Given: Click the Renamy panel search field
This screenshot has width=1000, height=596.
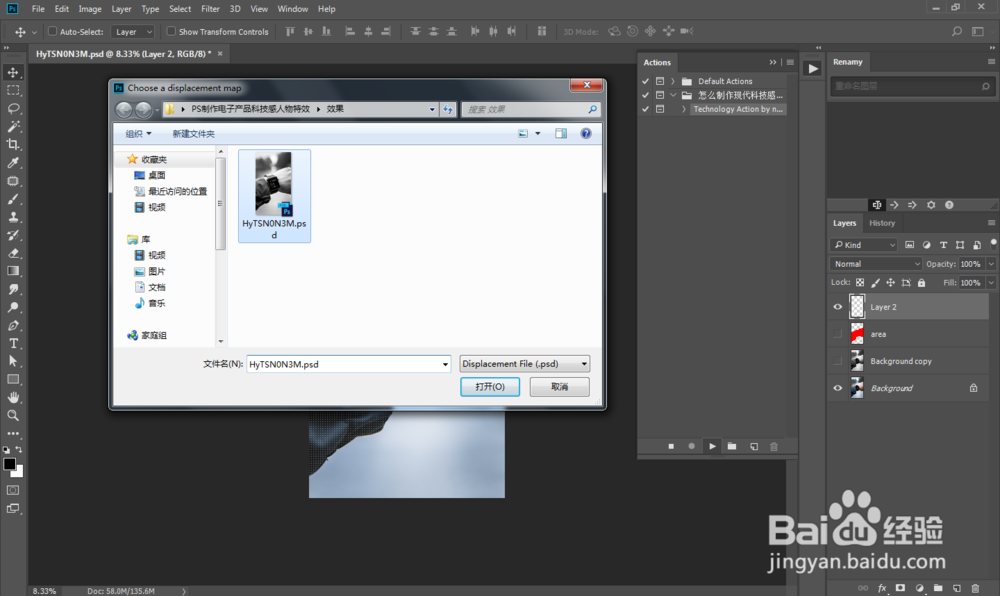Looking at the screenshot, I should [x=911, y=86].
